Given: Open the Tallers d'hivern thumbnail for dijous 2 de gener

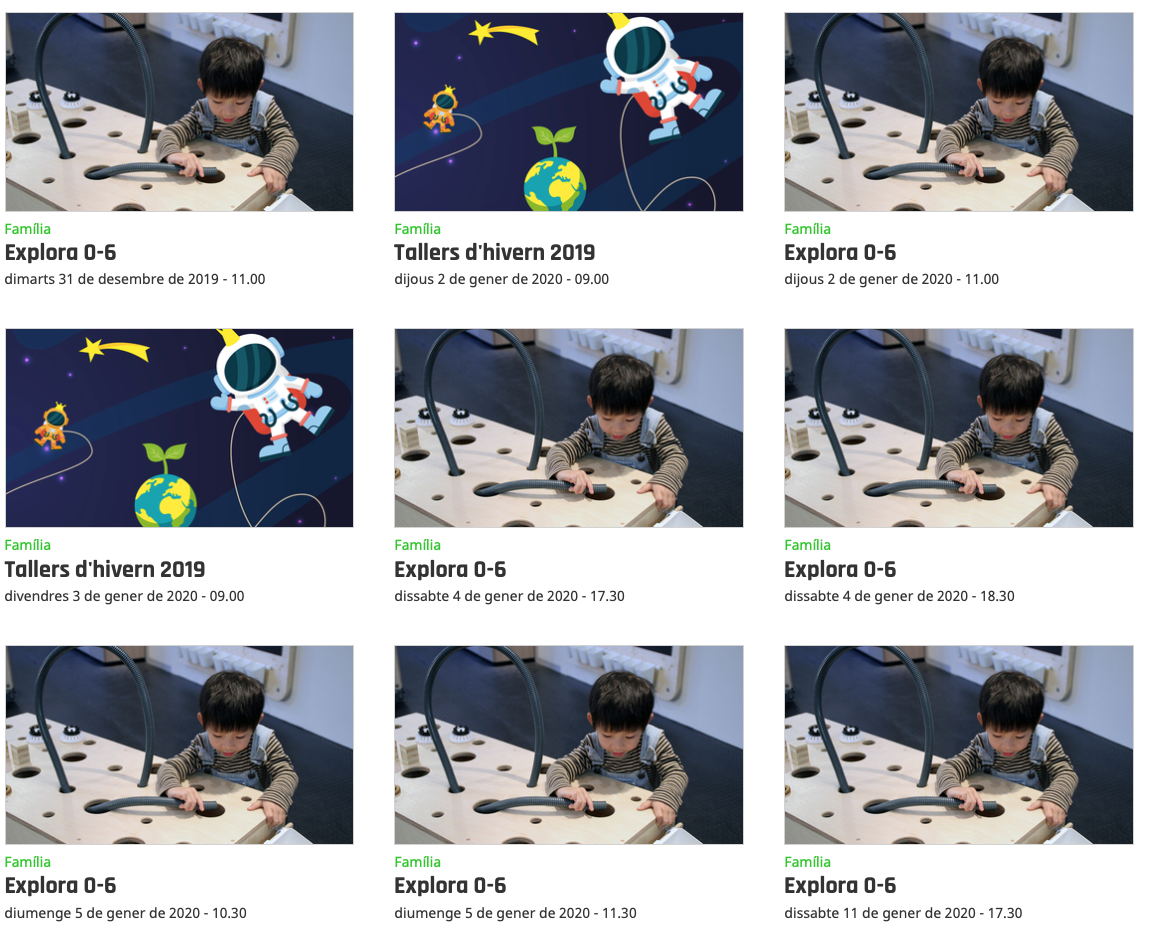Looking at the screenshot, I should point(568,112).
